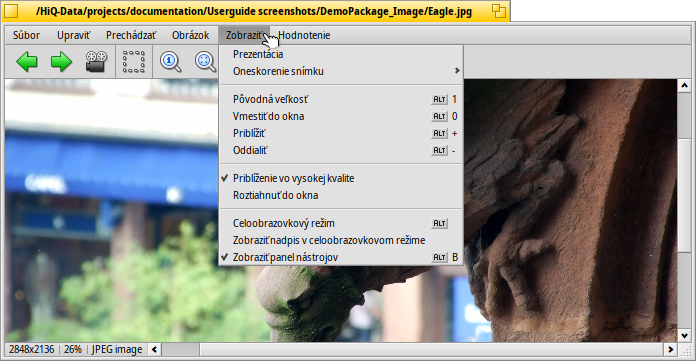Start slideshow using the film camera icon
This screenshot has height=361, width=696.
coord(96,61)
